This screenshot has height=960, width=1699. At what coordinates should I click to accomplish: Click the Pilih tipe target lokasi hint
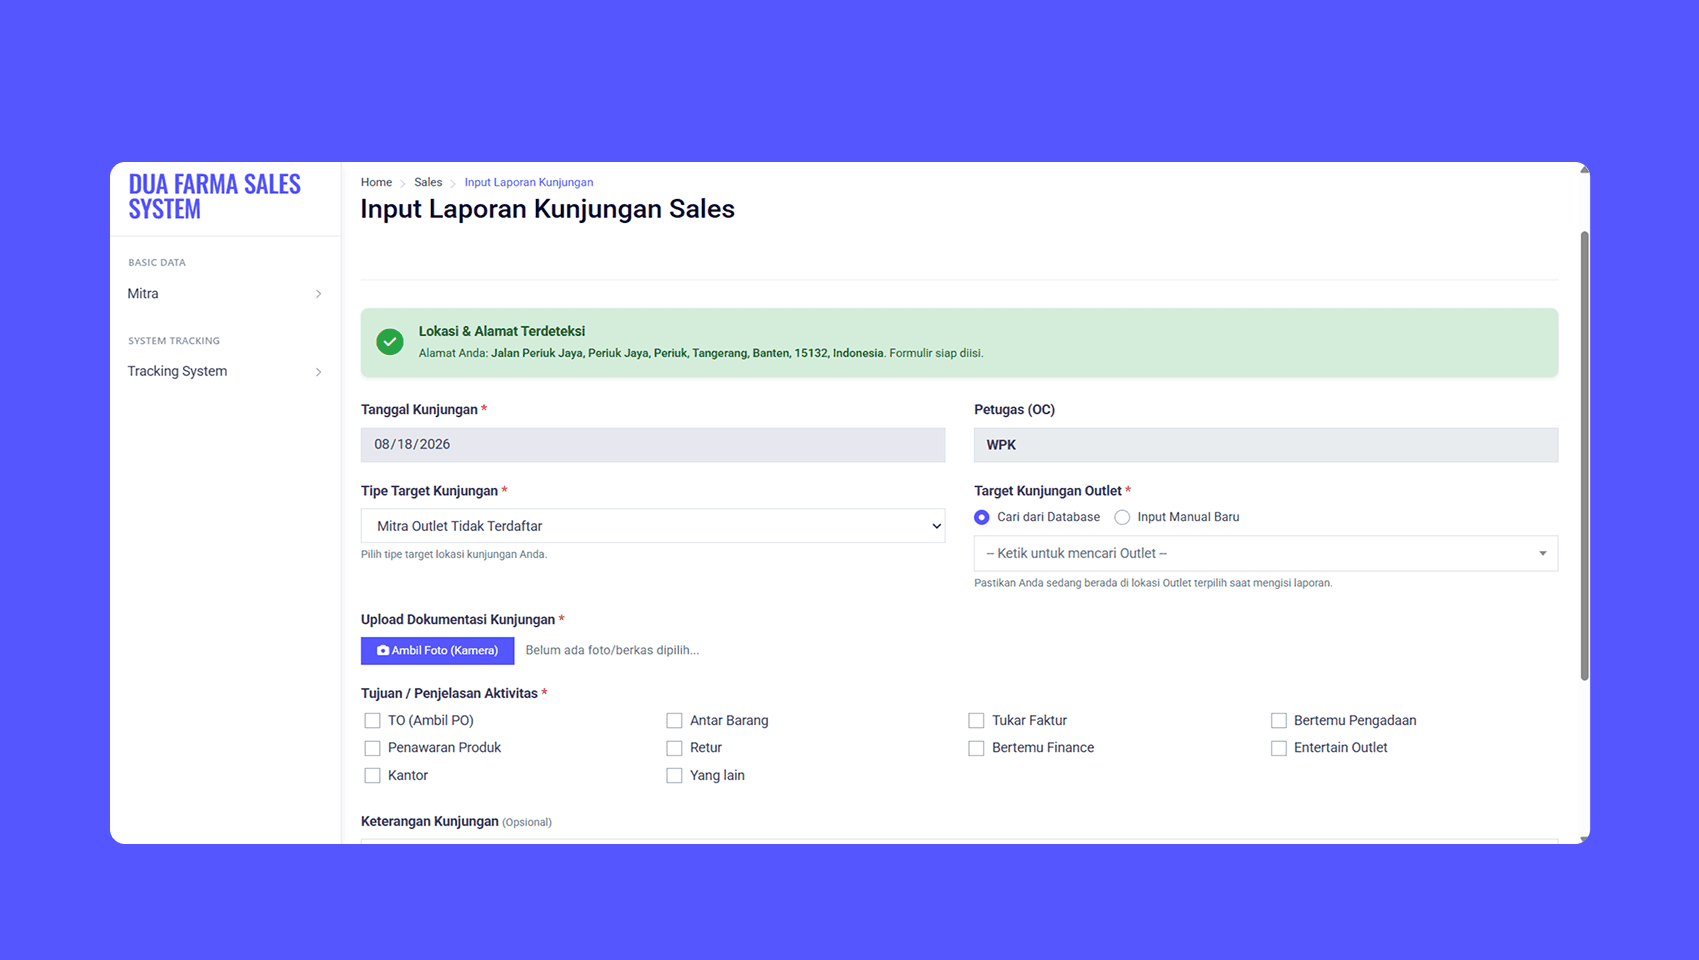click(x=454, y=554)
